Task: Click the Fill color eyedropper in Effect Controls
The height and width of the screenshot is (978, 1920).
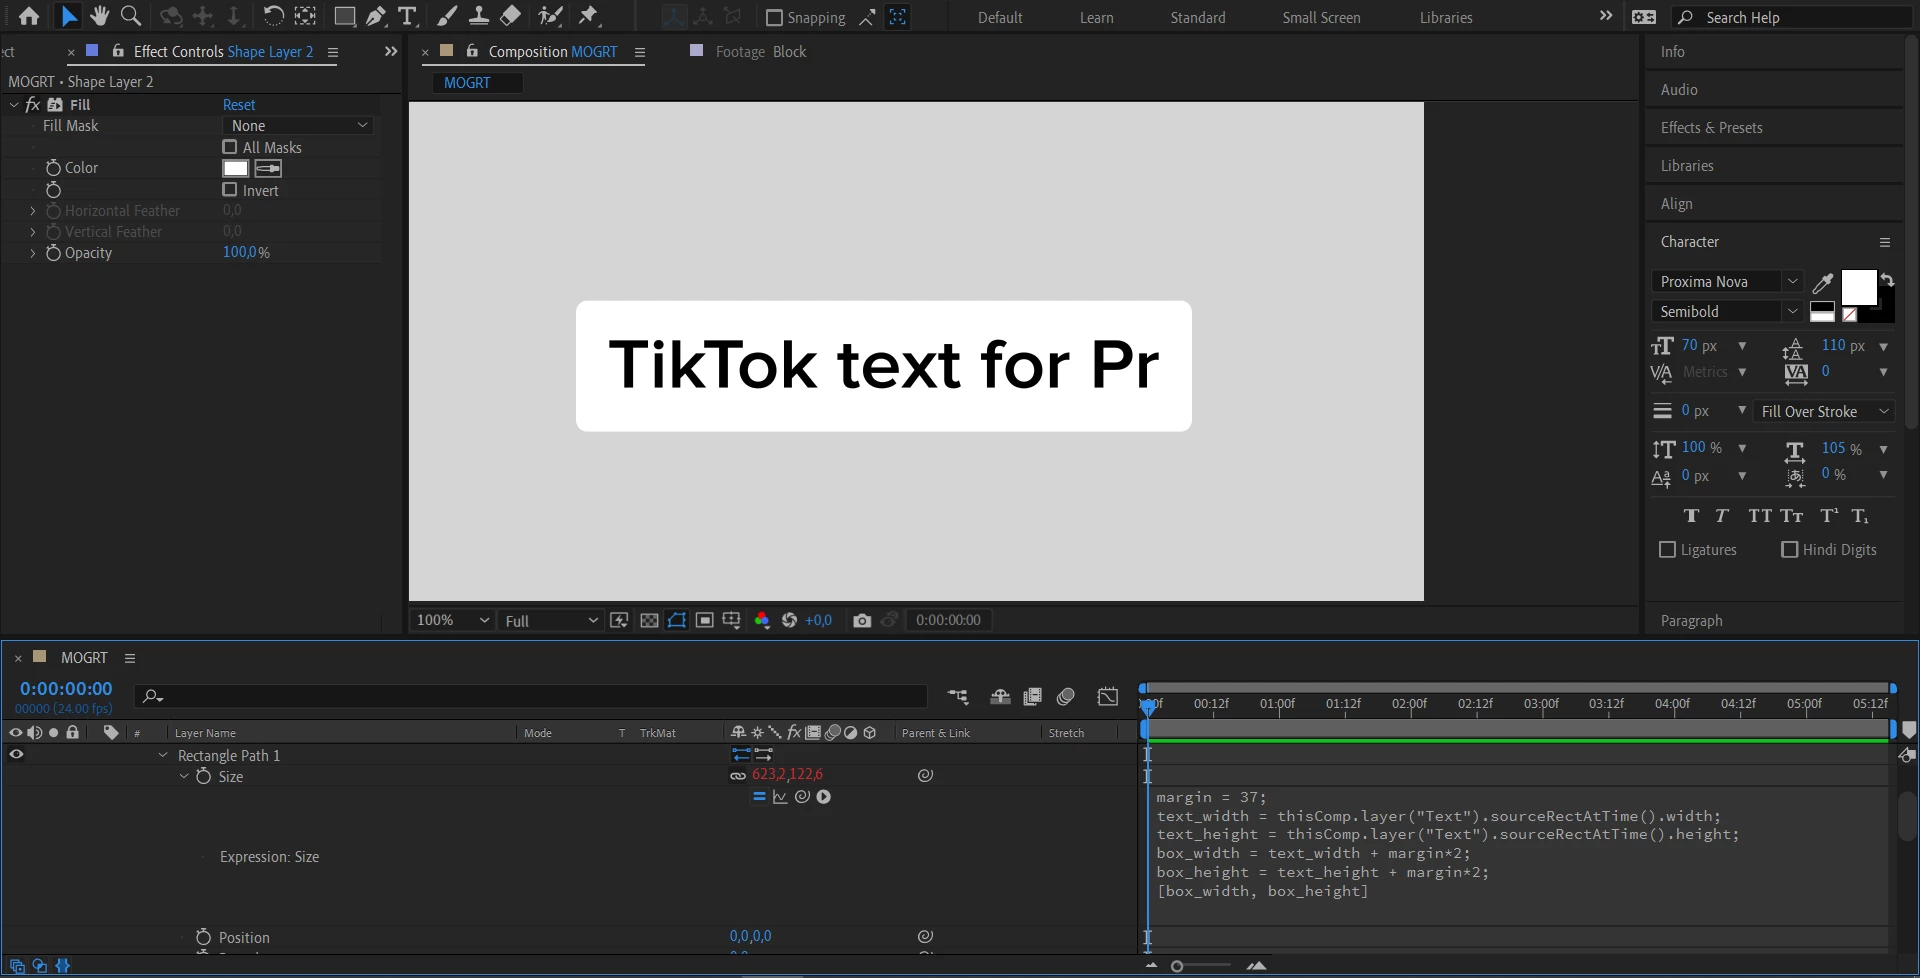Action: [x=268, y=168]
